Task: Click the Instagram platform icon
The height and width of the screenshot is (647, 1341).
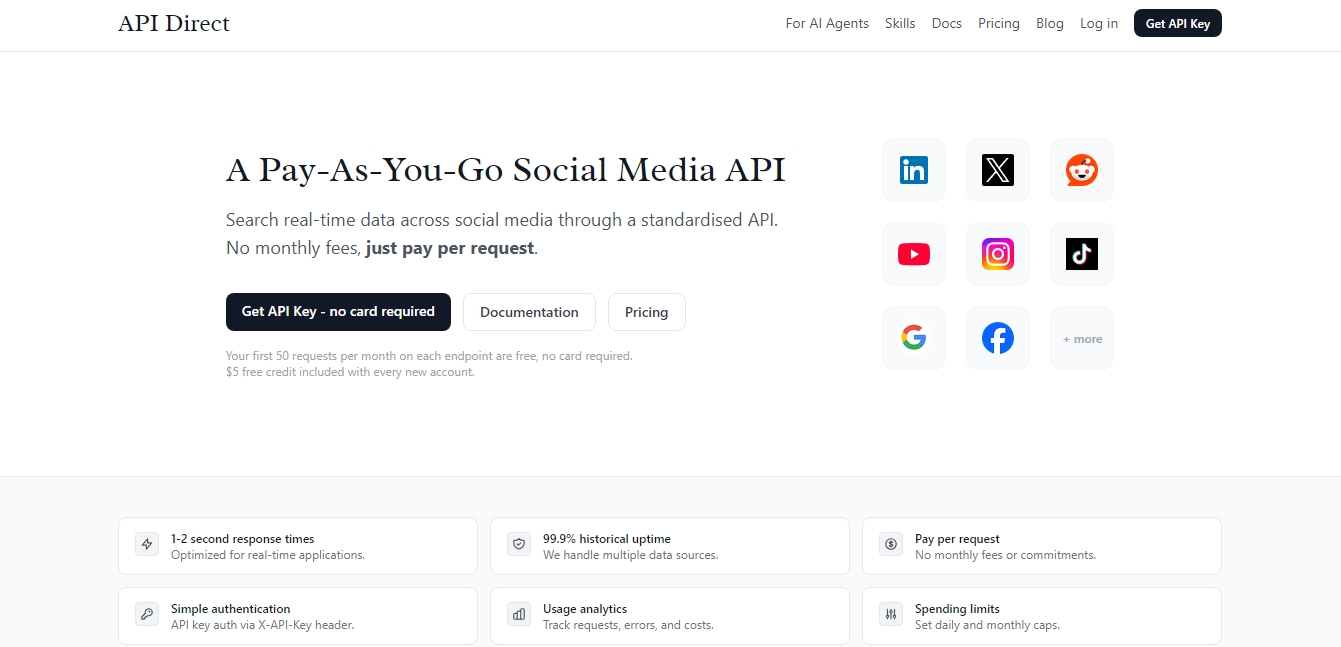Action: [x=998, y=254]
